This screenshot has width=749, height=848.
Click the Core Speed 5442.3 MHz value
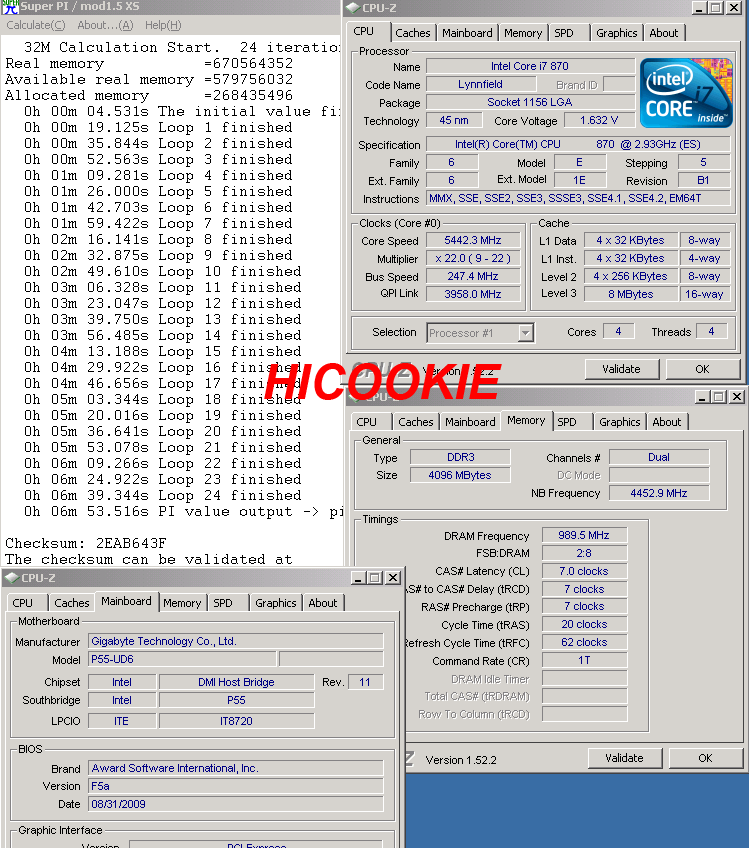[x=473, y=240]
